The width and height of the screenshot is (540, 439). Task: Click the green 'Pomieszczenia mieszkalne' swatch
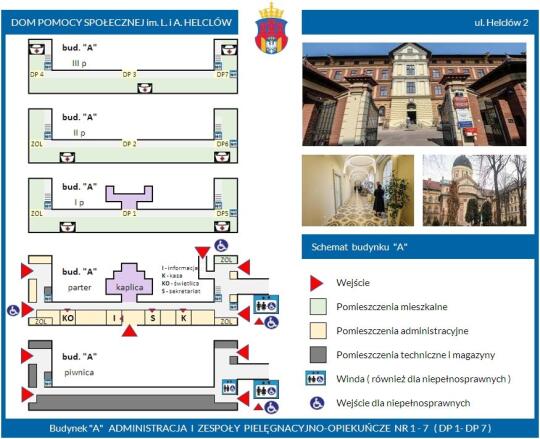click(x=318, y=307)
